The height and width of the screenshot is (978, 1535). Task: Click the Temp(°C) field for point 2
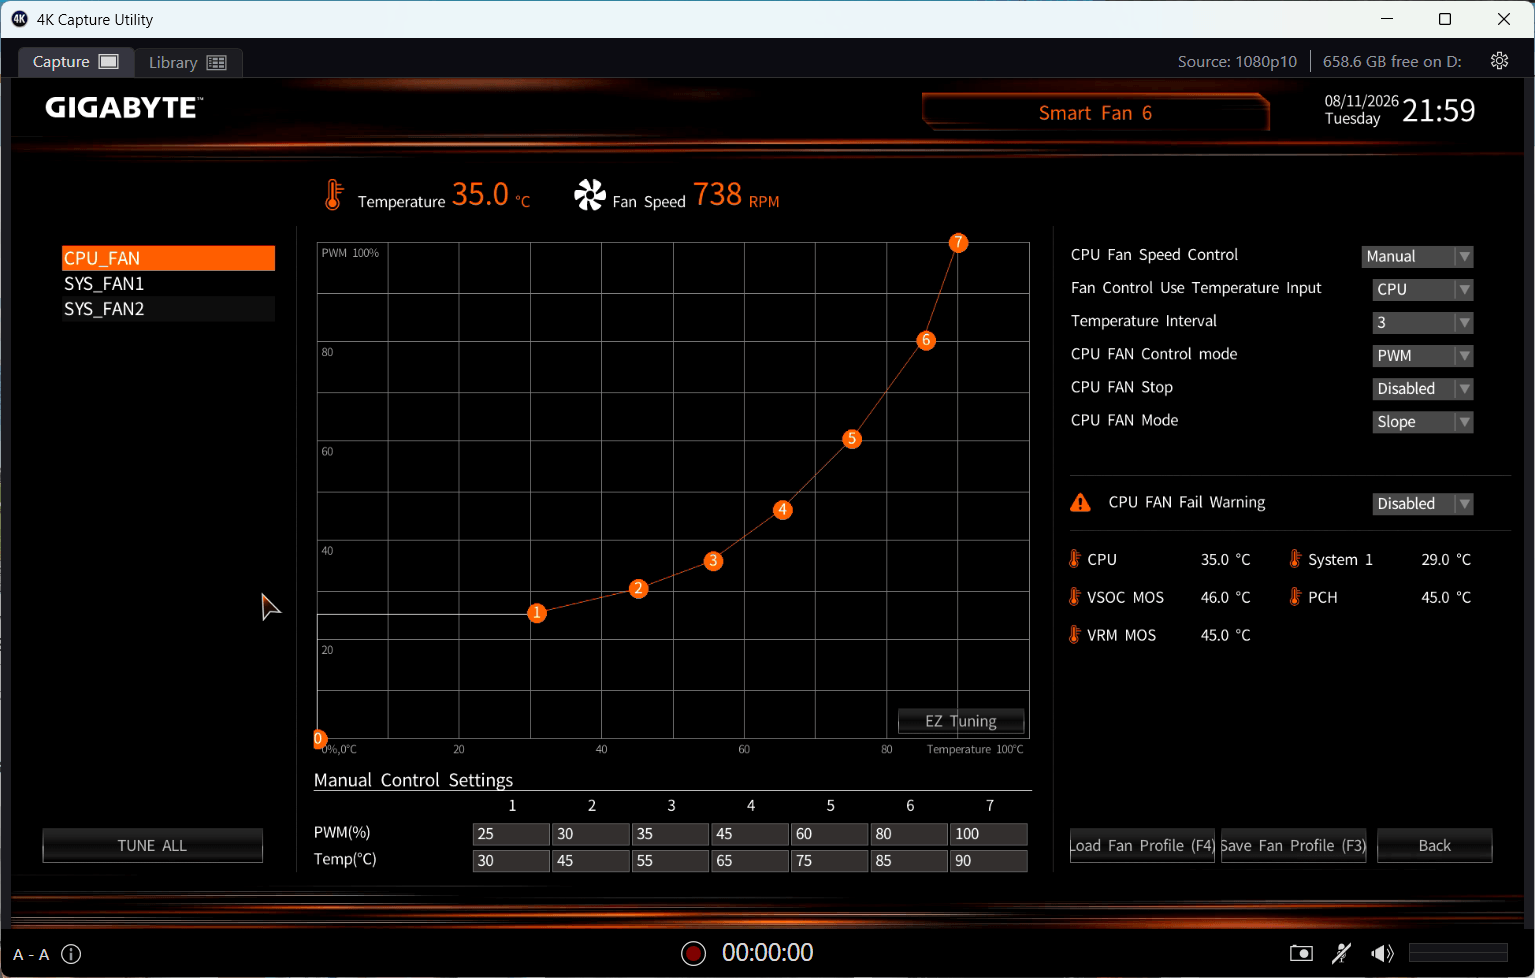[x=591, y=861]
